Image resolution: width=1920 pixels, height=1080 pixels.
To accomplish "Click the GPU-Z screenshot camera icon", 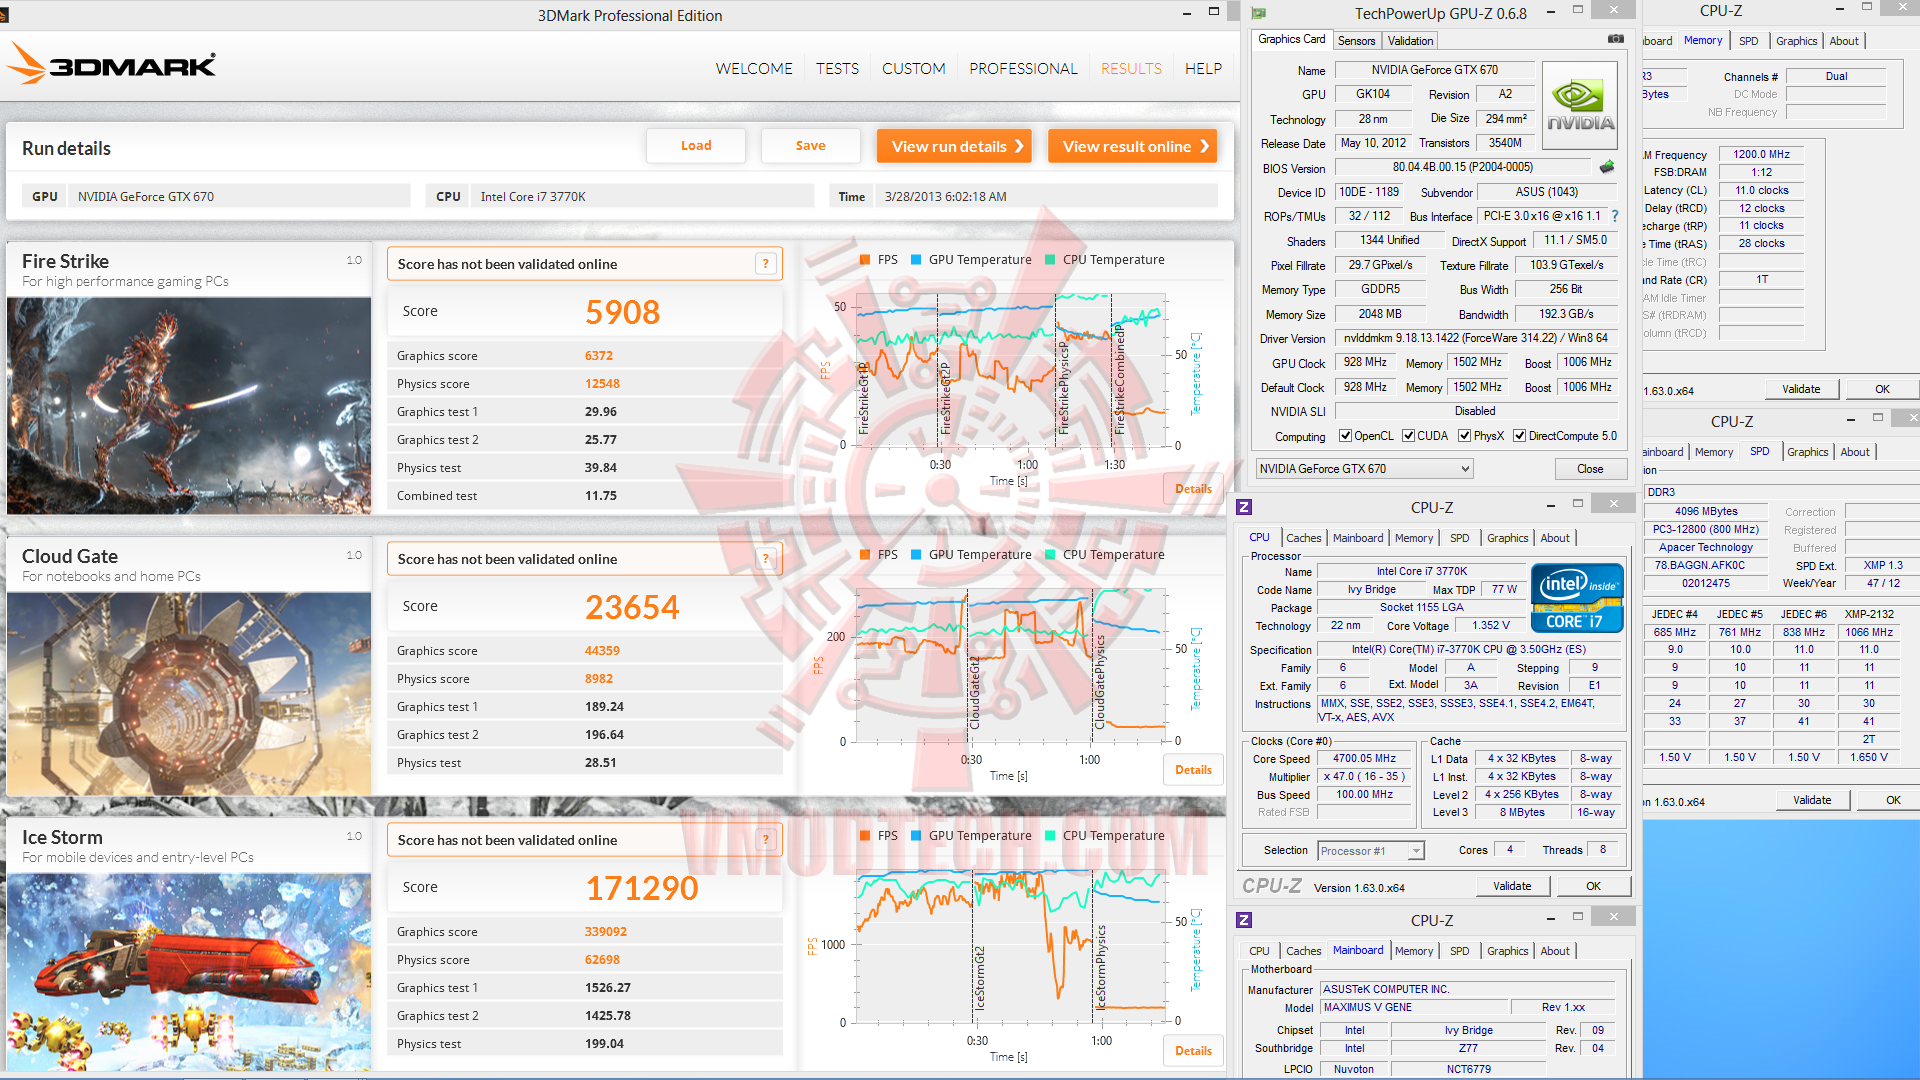I will (x=1615, y=39).
